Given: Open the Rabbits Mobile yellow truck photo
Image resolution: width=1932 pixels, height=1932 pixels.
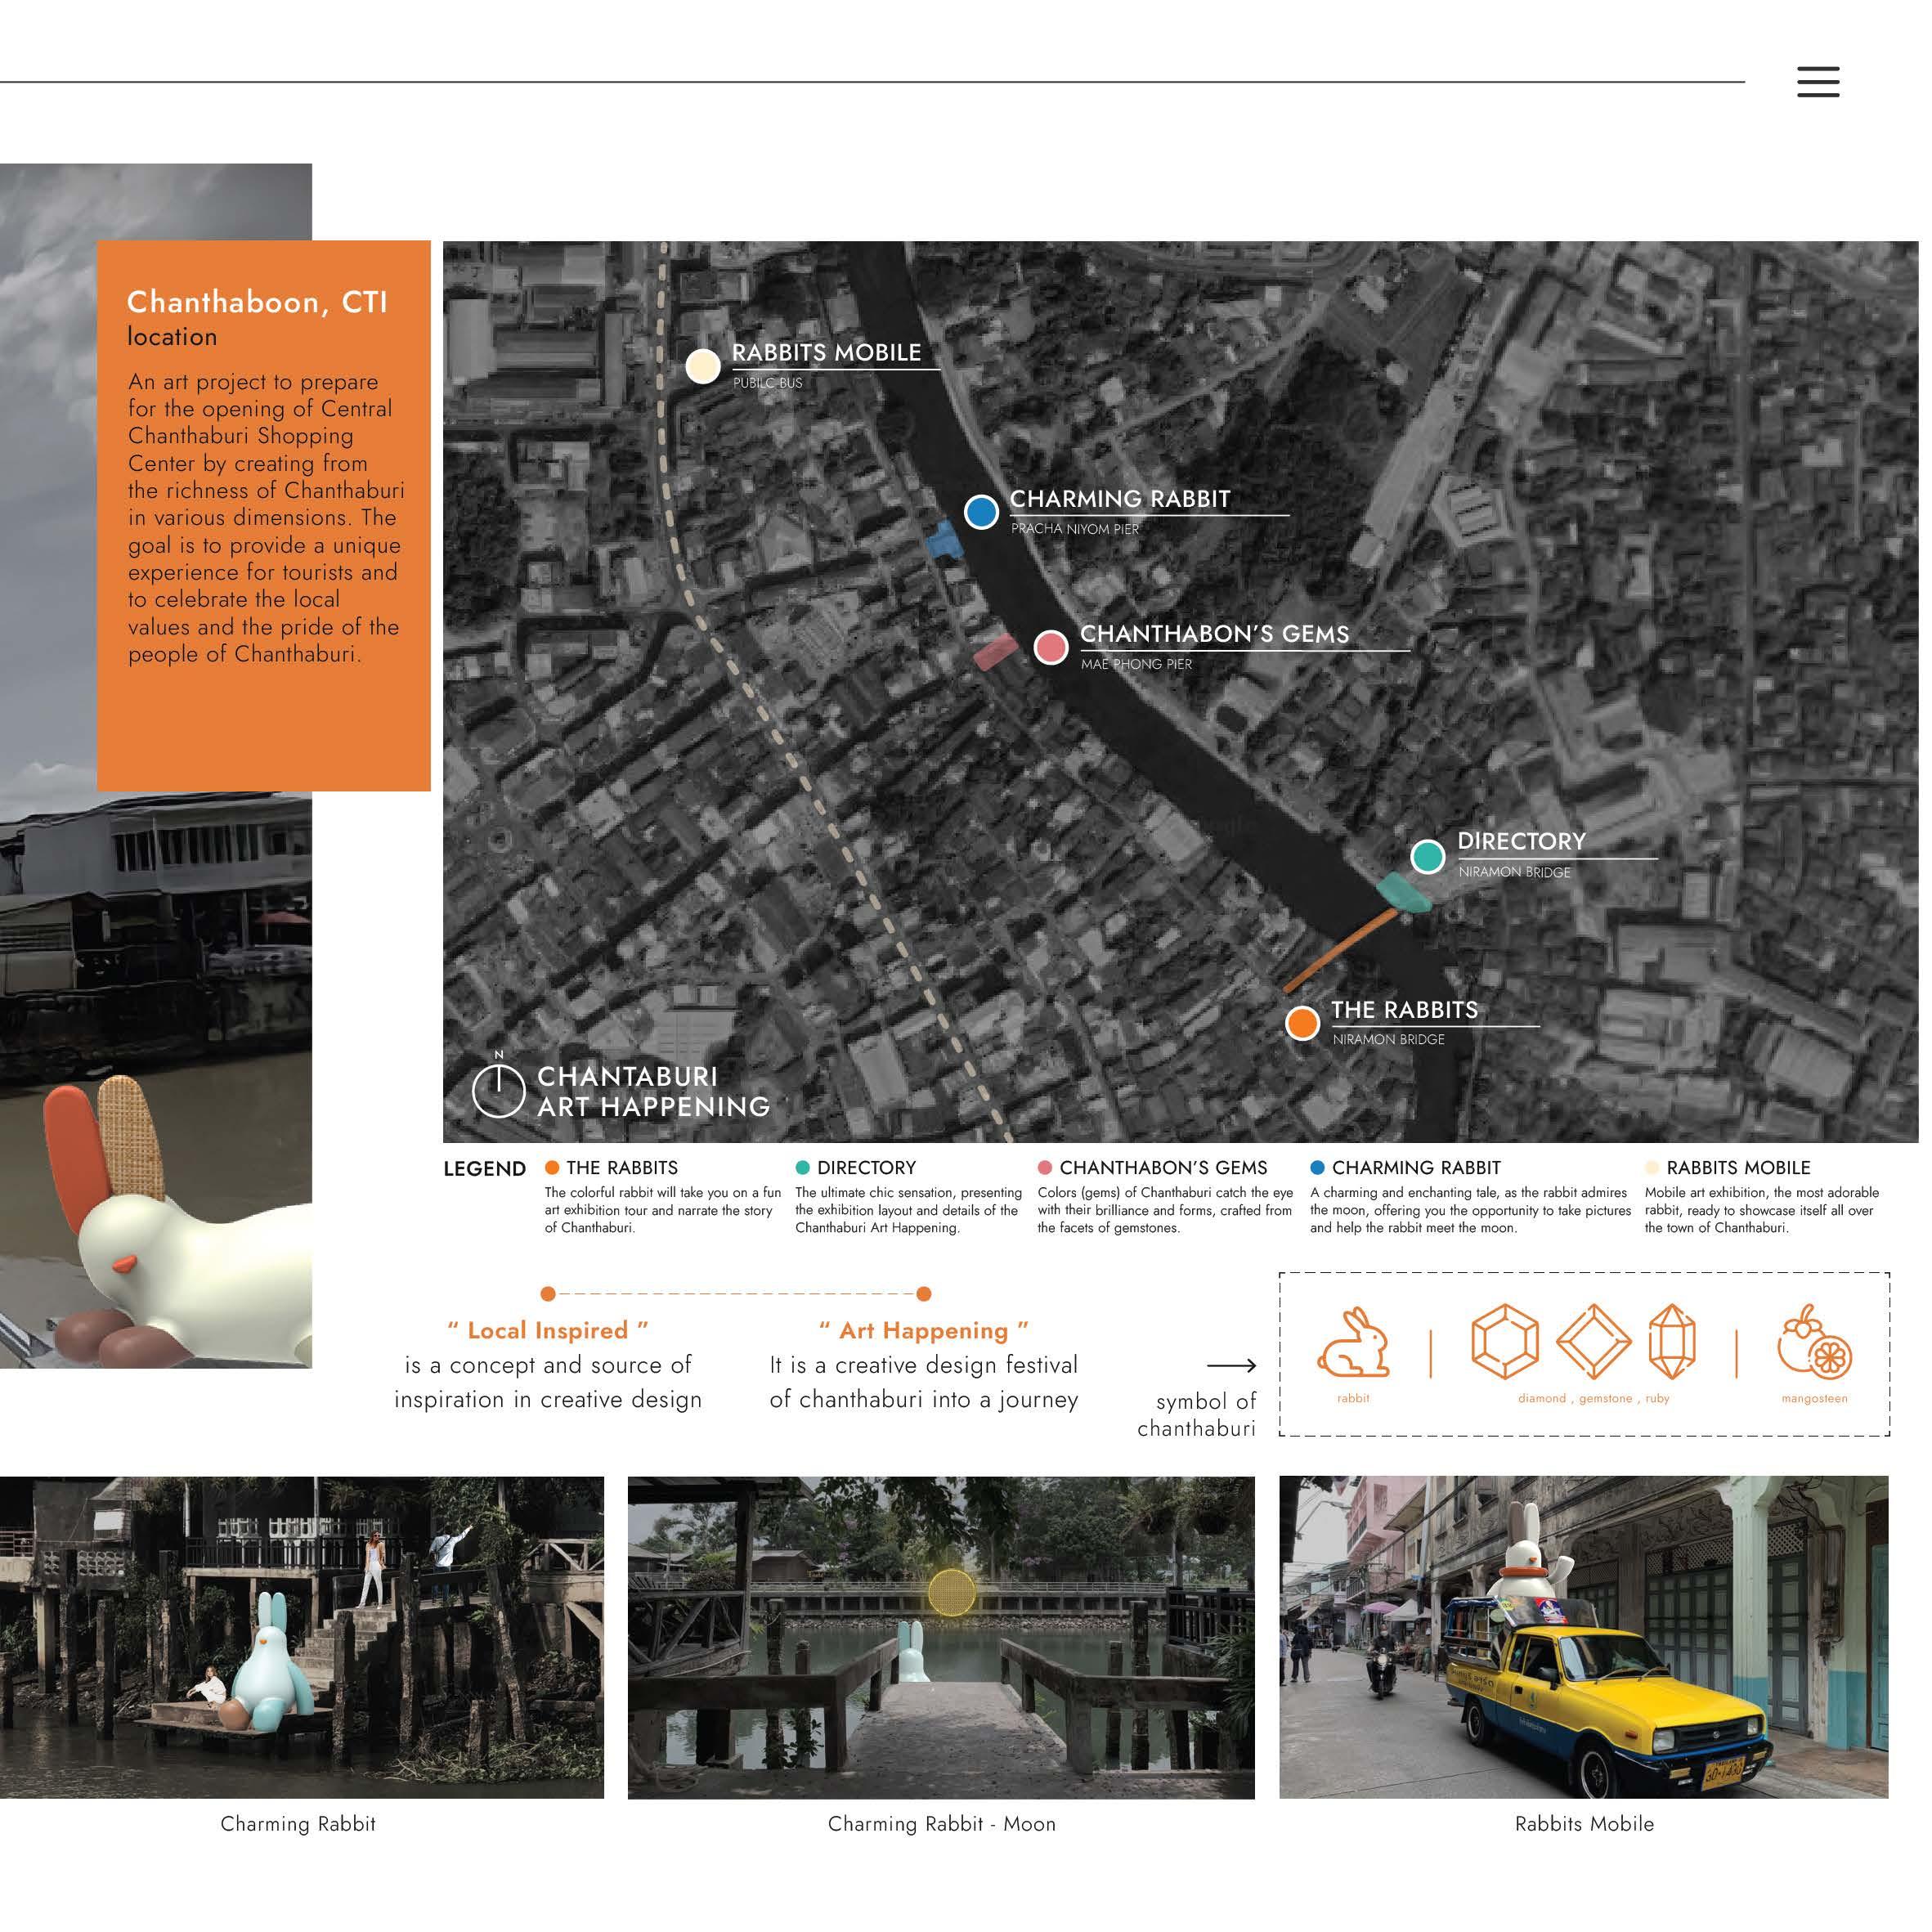Looking at the screenshot, I should (x=1583, y=1637).
